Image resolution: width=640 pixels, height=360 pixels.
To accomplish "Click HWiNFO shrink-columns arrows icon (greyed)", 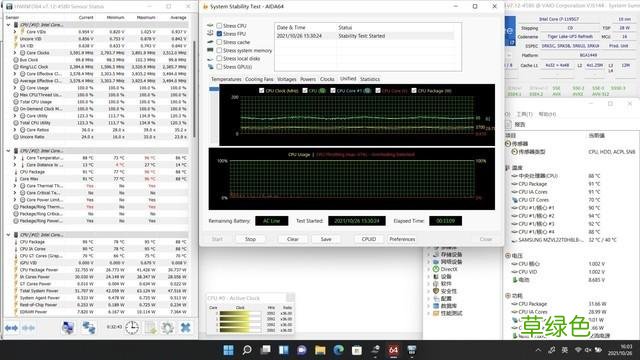I will click(x=28, y=328).
